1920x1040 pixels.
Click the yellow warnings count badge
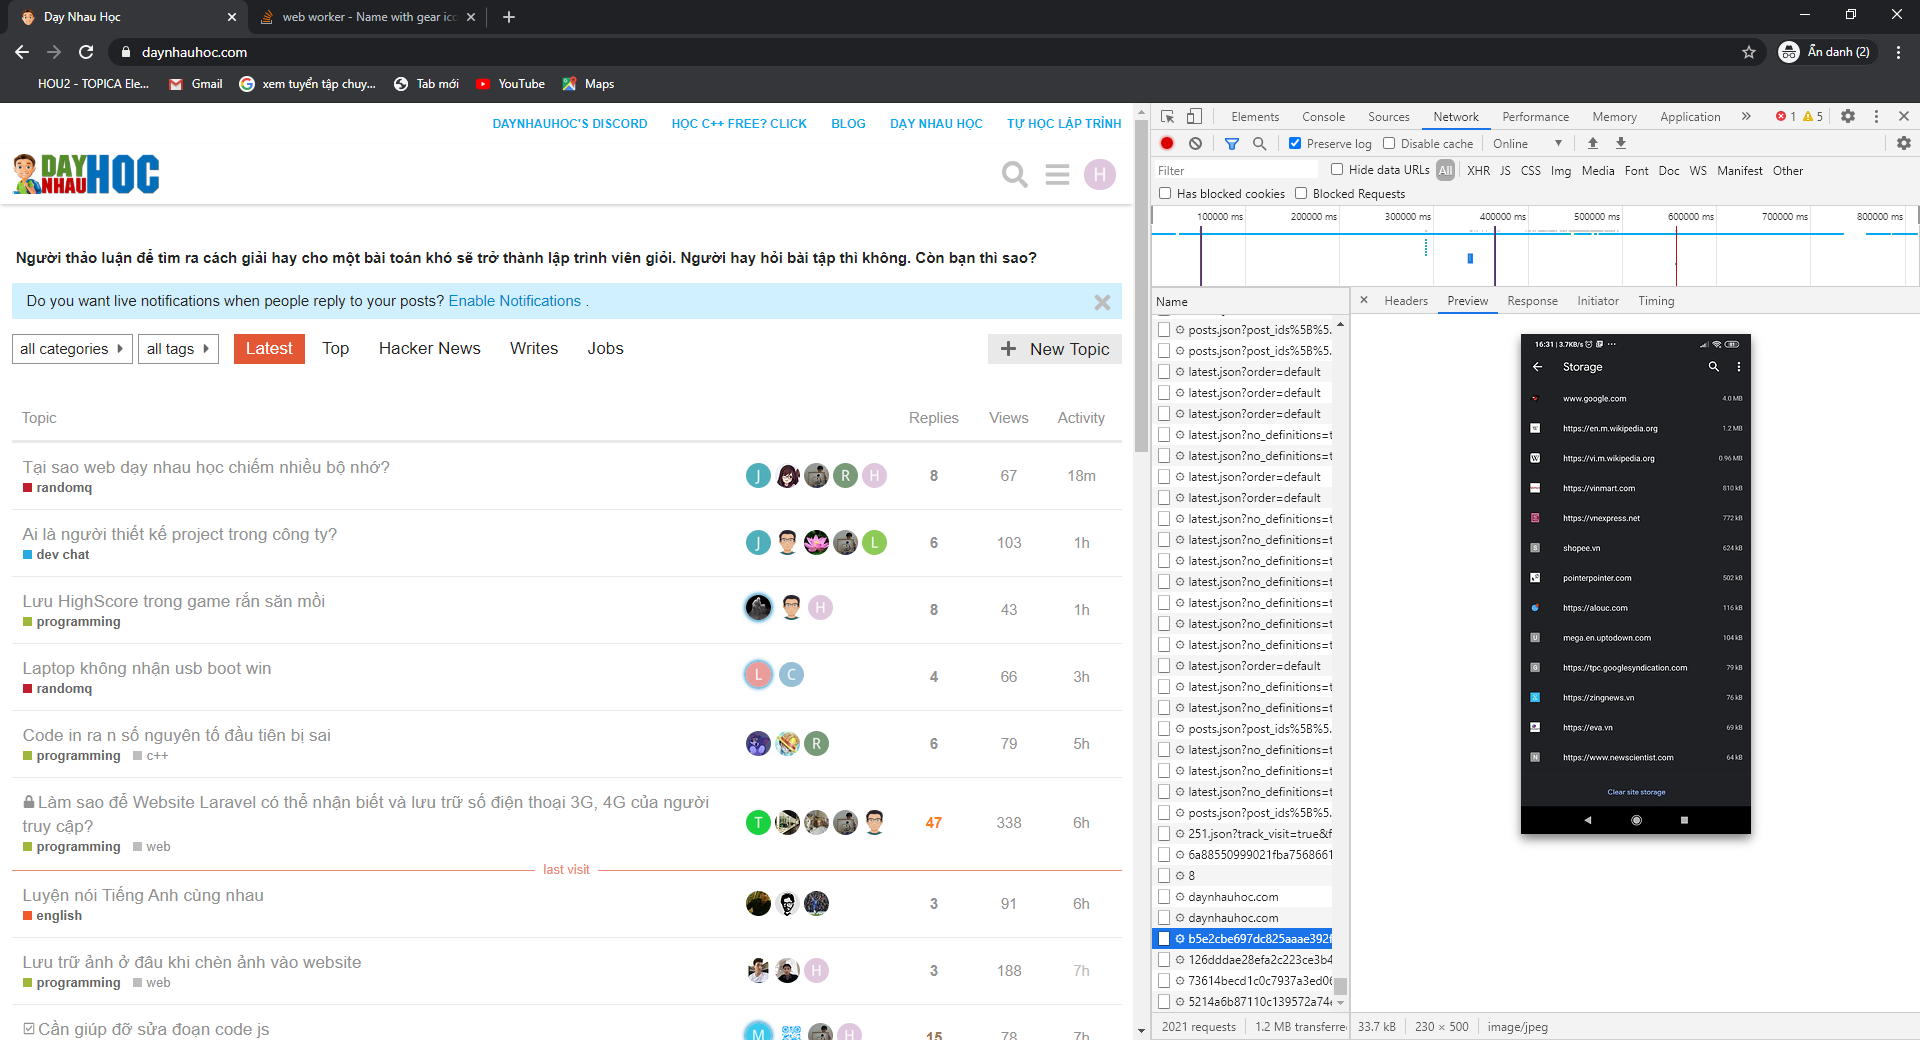click(x=1813, y=117)
